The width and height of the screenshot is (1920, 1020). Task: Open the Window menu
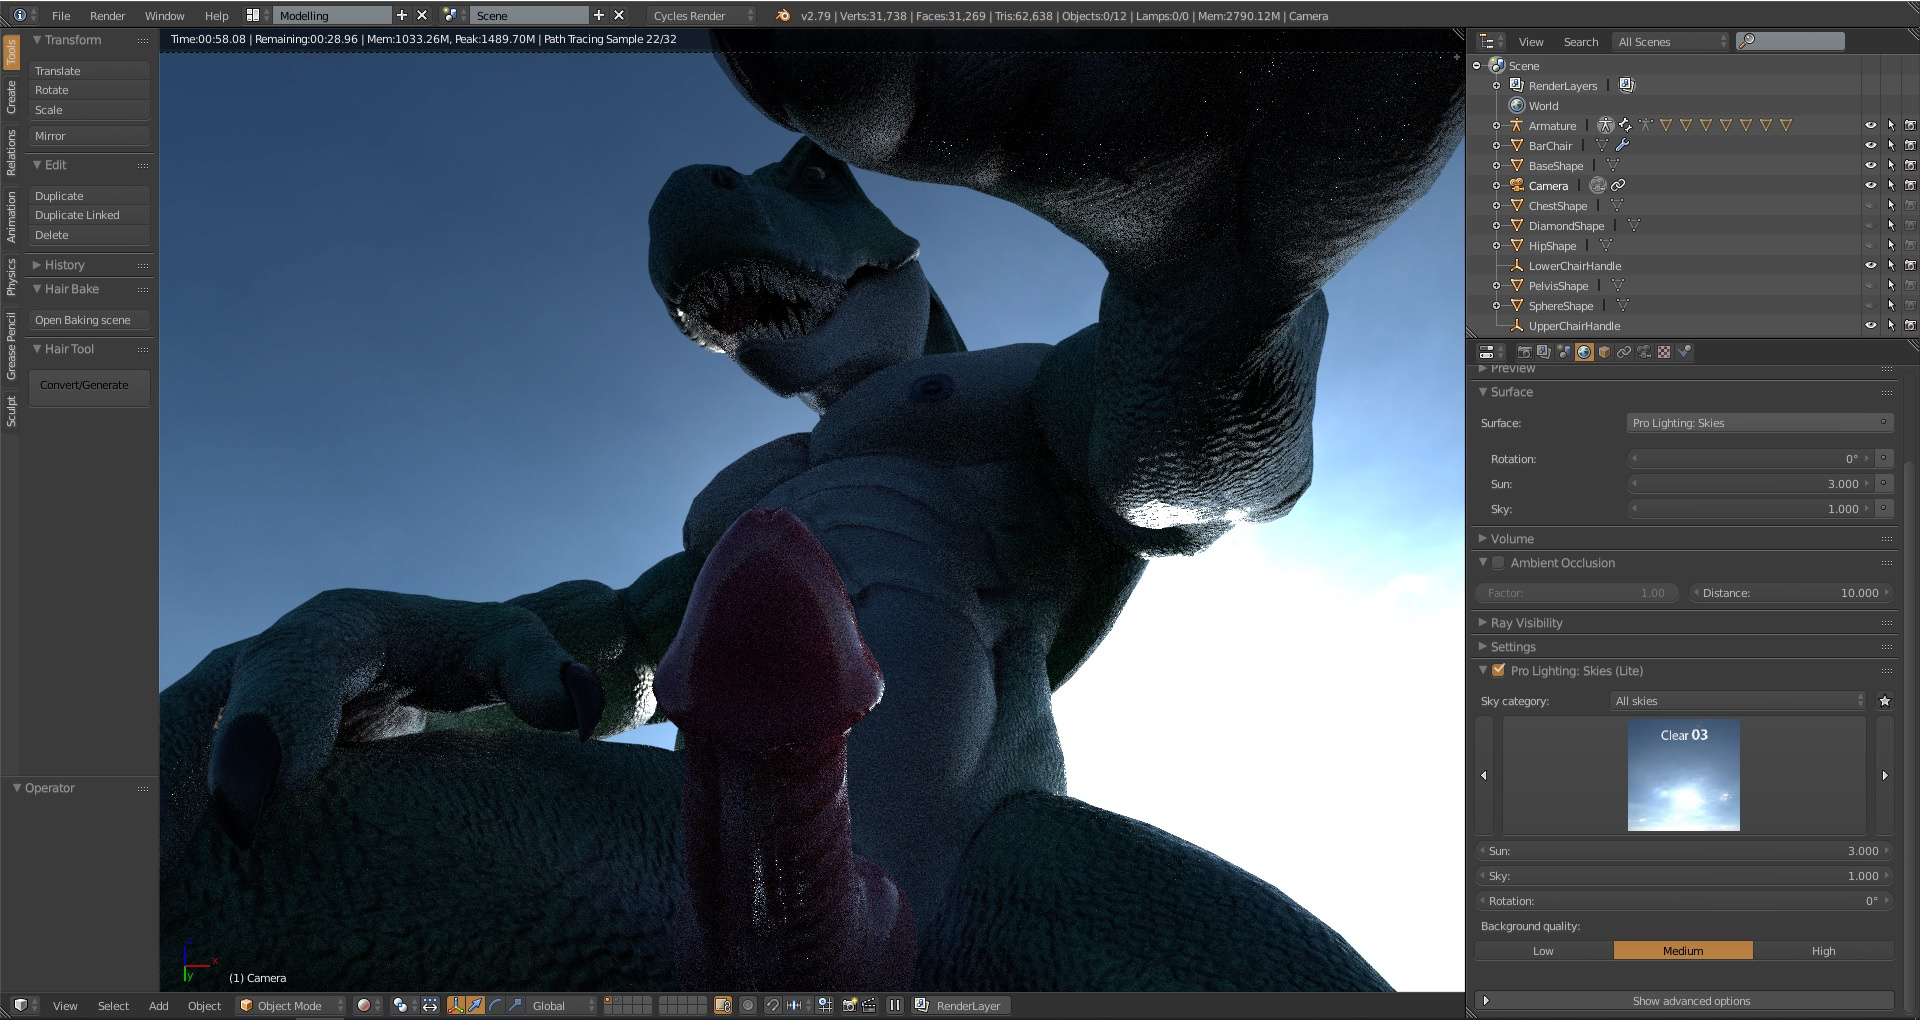[x=164, y=15]
